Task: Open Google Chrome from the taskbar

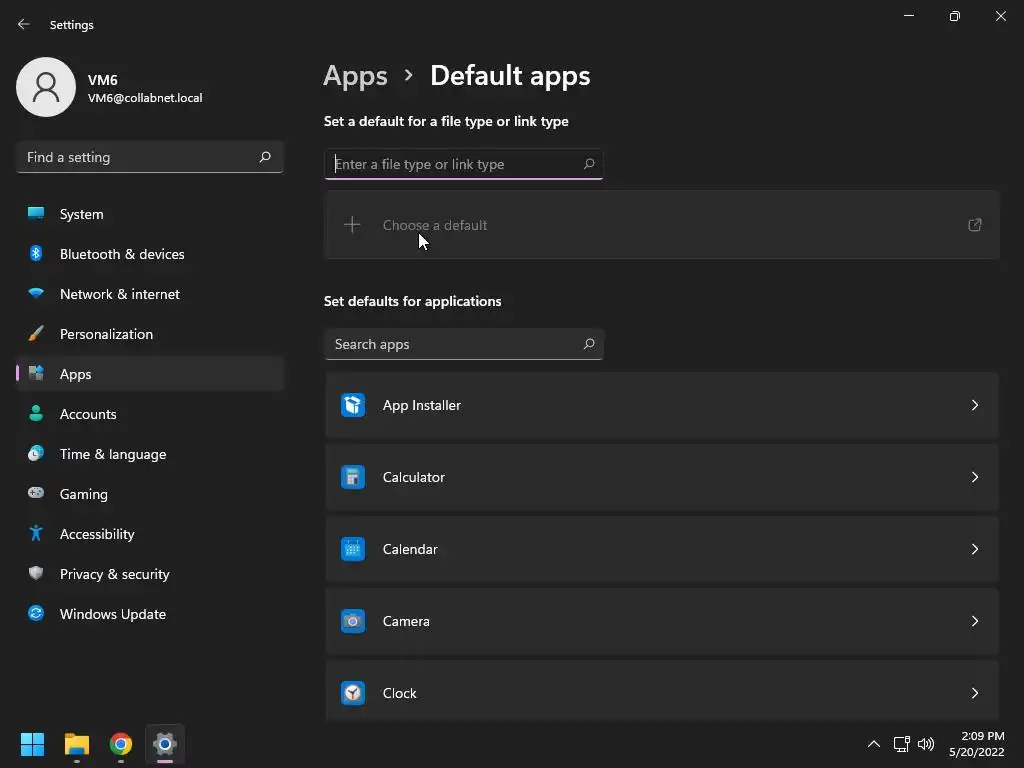Action: [121, 744]
